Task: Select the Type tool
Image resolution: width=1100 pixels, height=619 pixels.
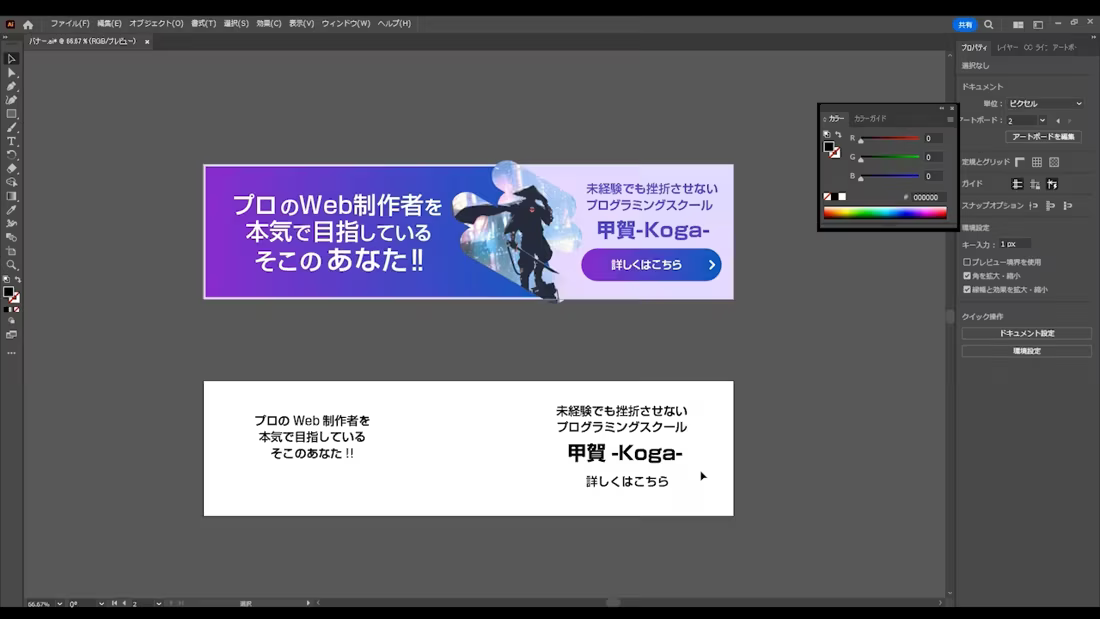Action: (11, 141)
